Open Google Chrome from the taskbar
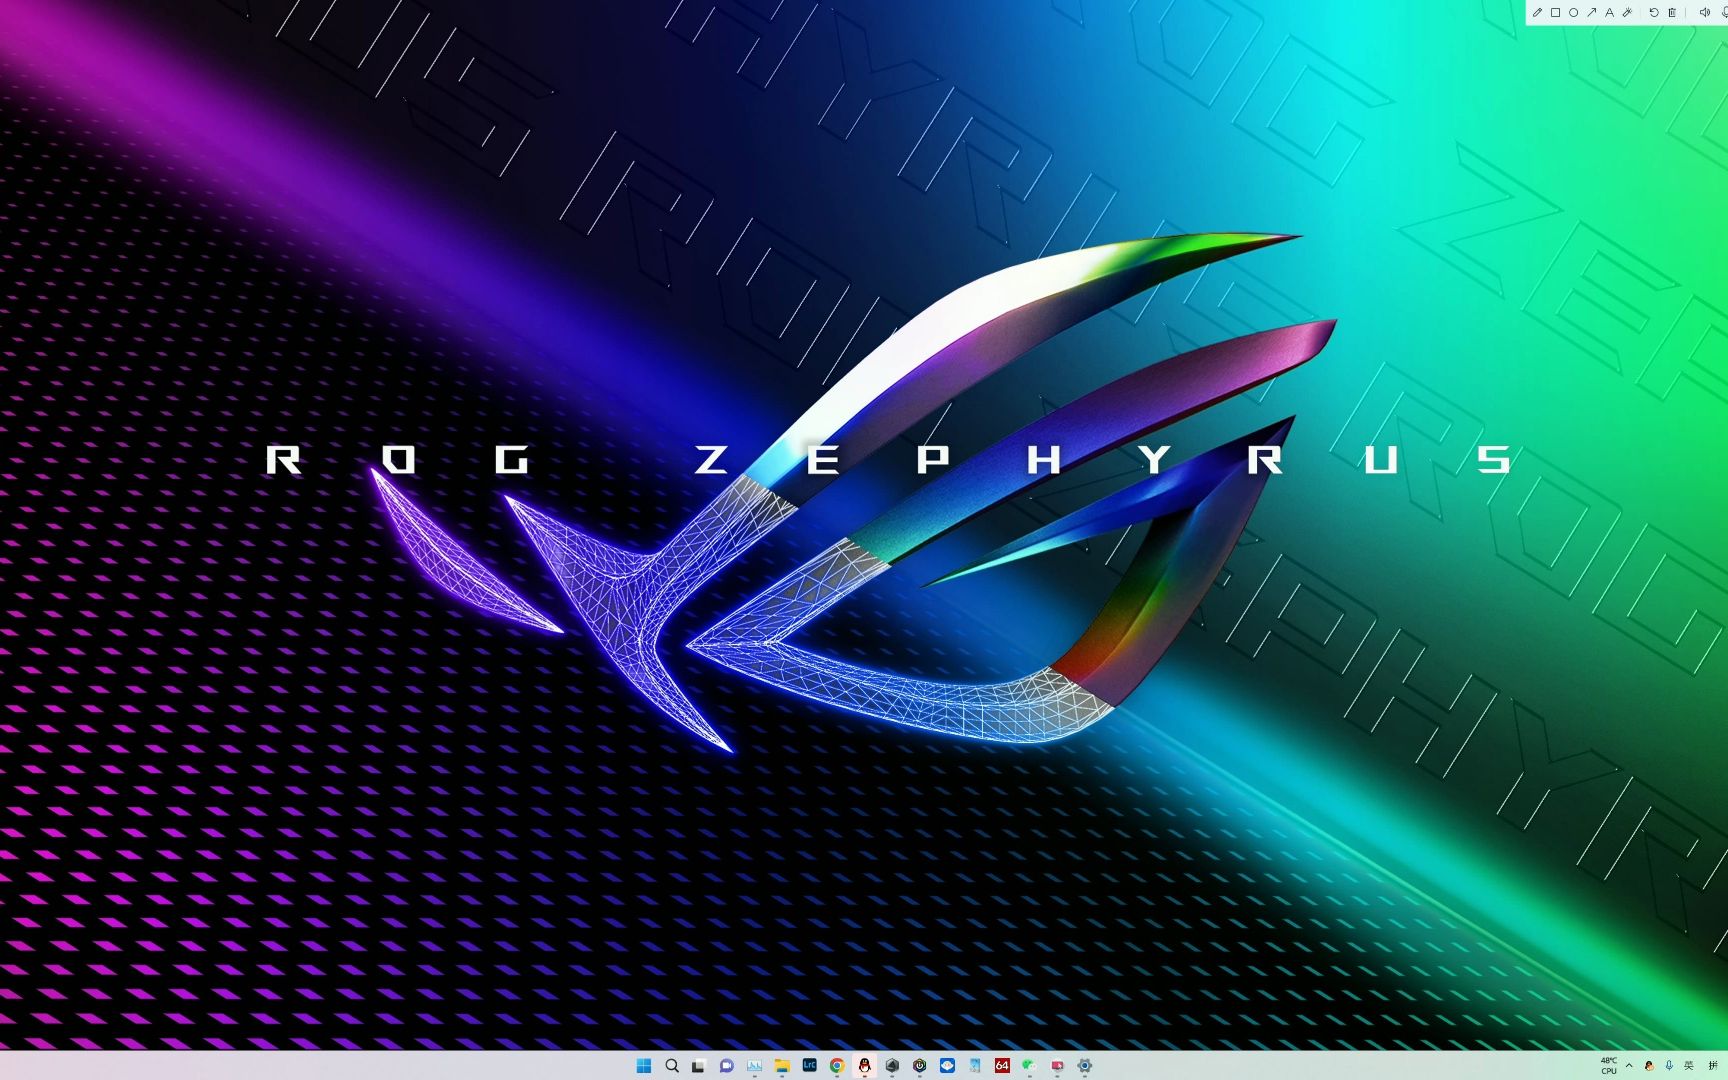 click(x=837, y=1066)
